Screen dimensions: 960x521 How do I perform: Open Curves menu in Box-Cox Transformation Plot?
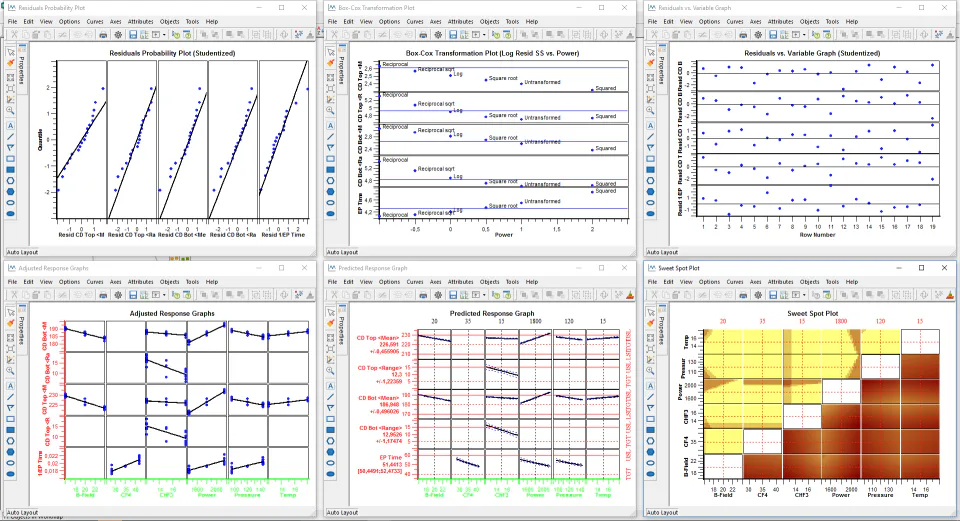click(x=415, y=21)
